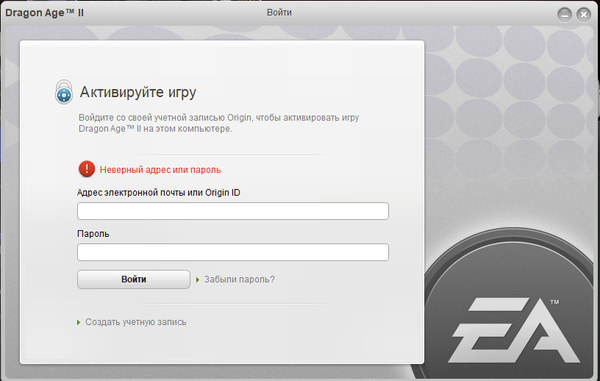The width and height of the screenshot is (600, 381).
Task: Click the Активируйте игру heading
Action: click(x=138, y=92)
